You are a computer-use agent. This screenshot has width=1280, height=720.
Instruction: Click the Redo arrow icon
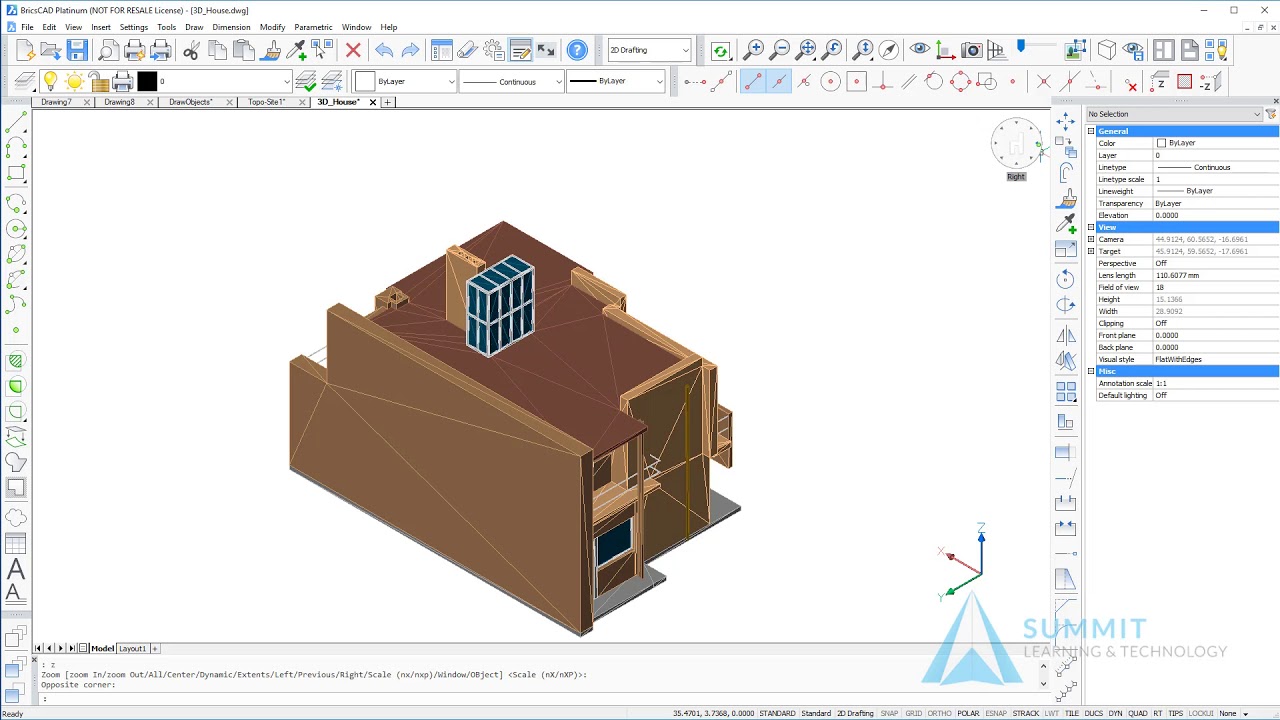410,50
